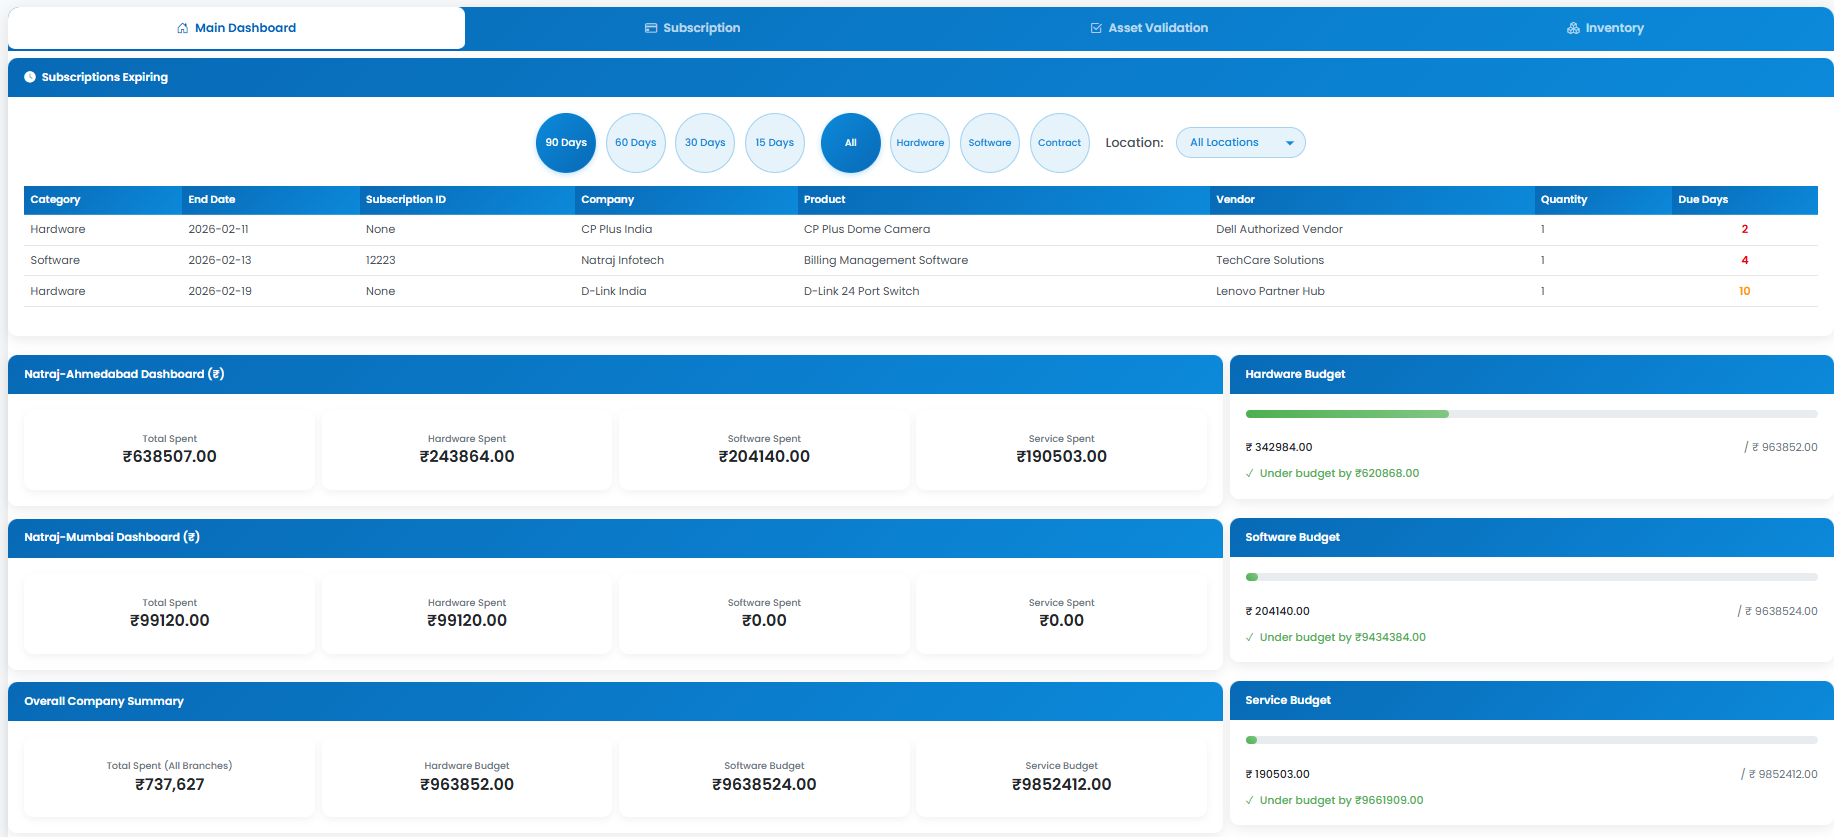
Task: Click Mumbai Total Spent ₹99120.00 card
Action: click(169, 614)
